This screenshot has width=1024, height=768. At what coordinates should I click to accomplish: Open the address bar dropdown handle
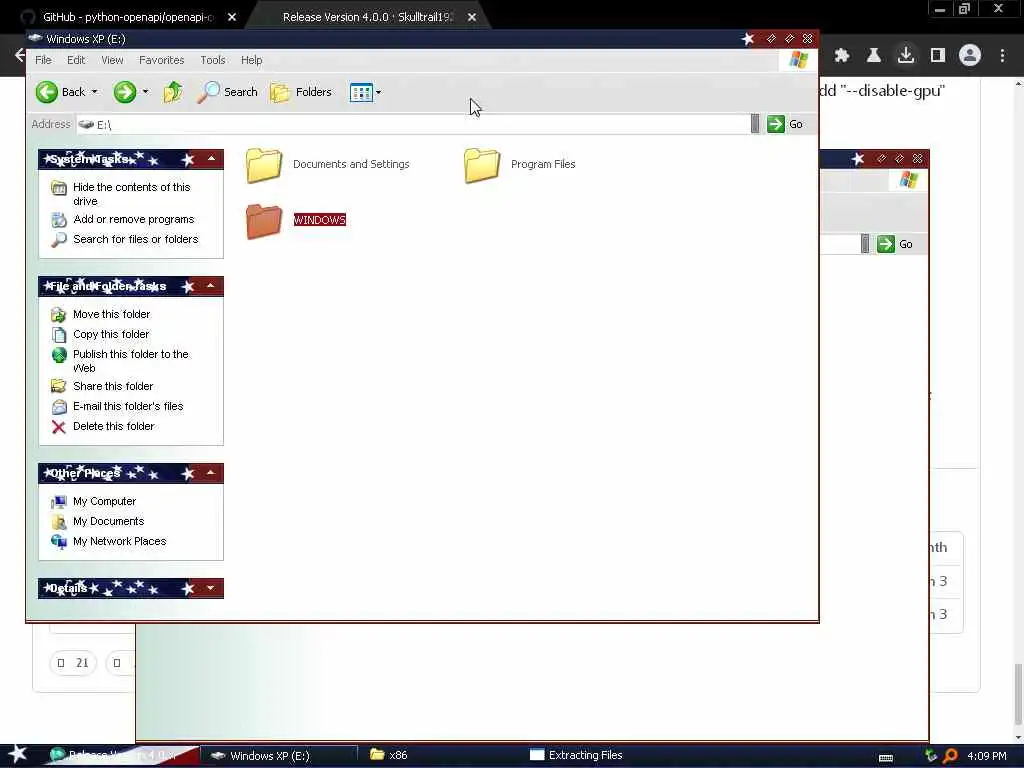tap(755, 124)
